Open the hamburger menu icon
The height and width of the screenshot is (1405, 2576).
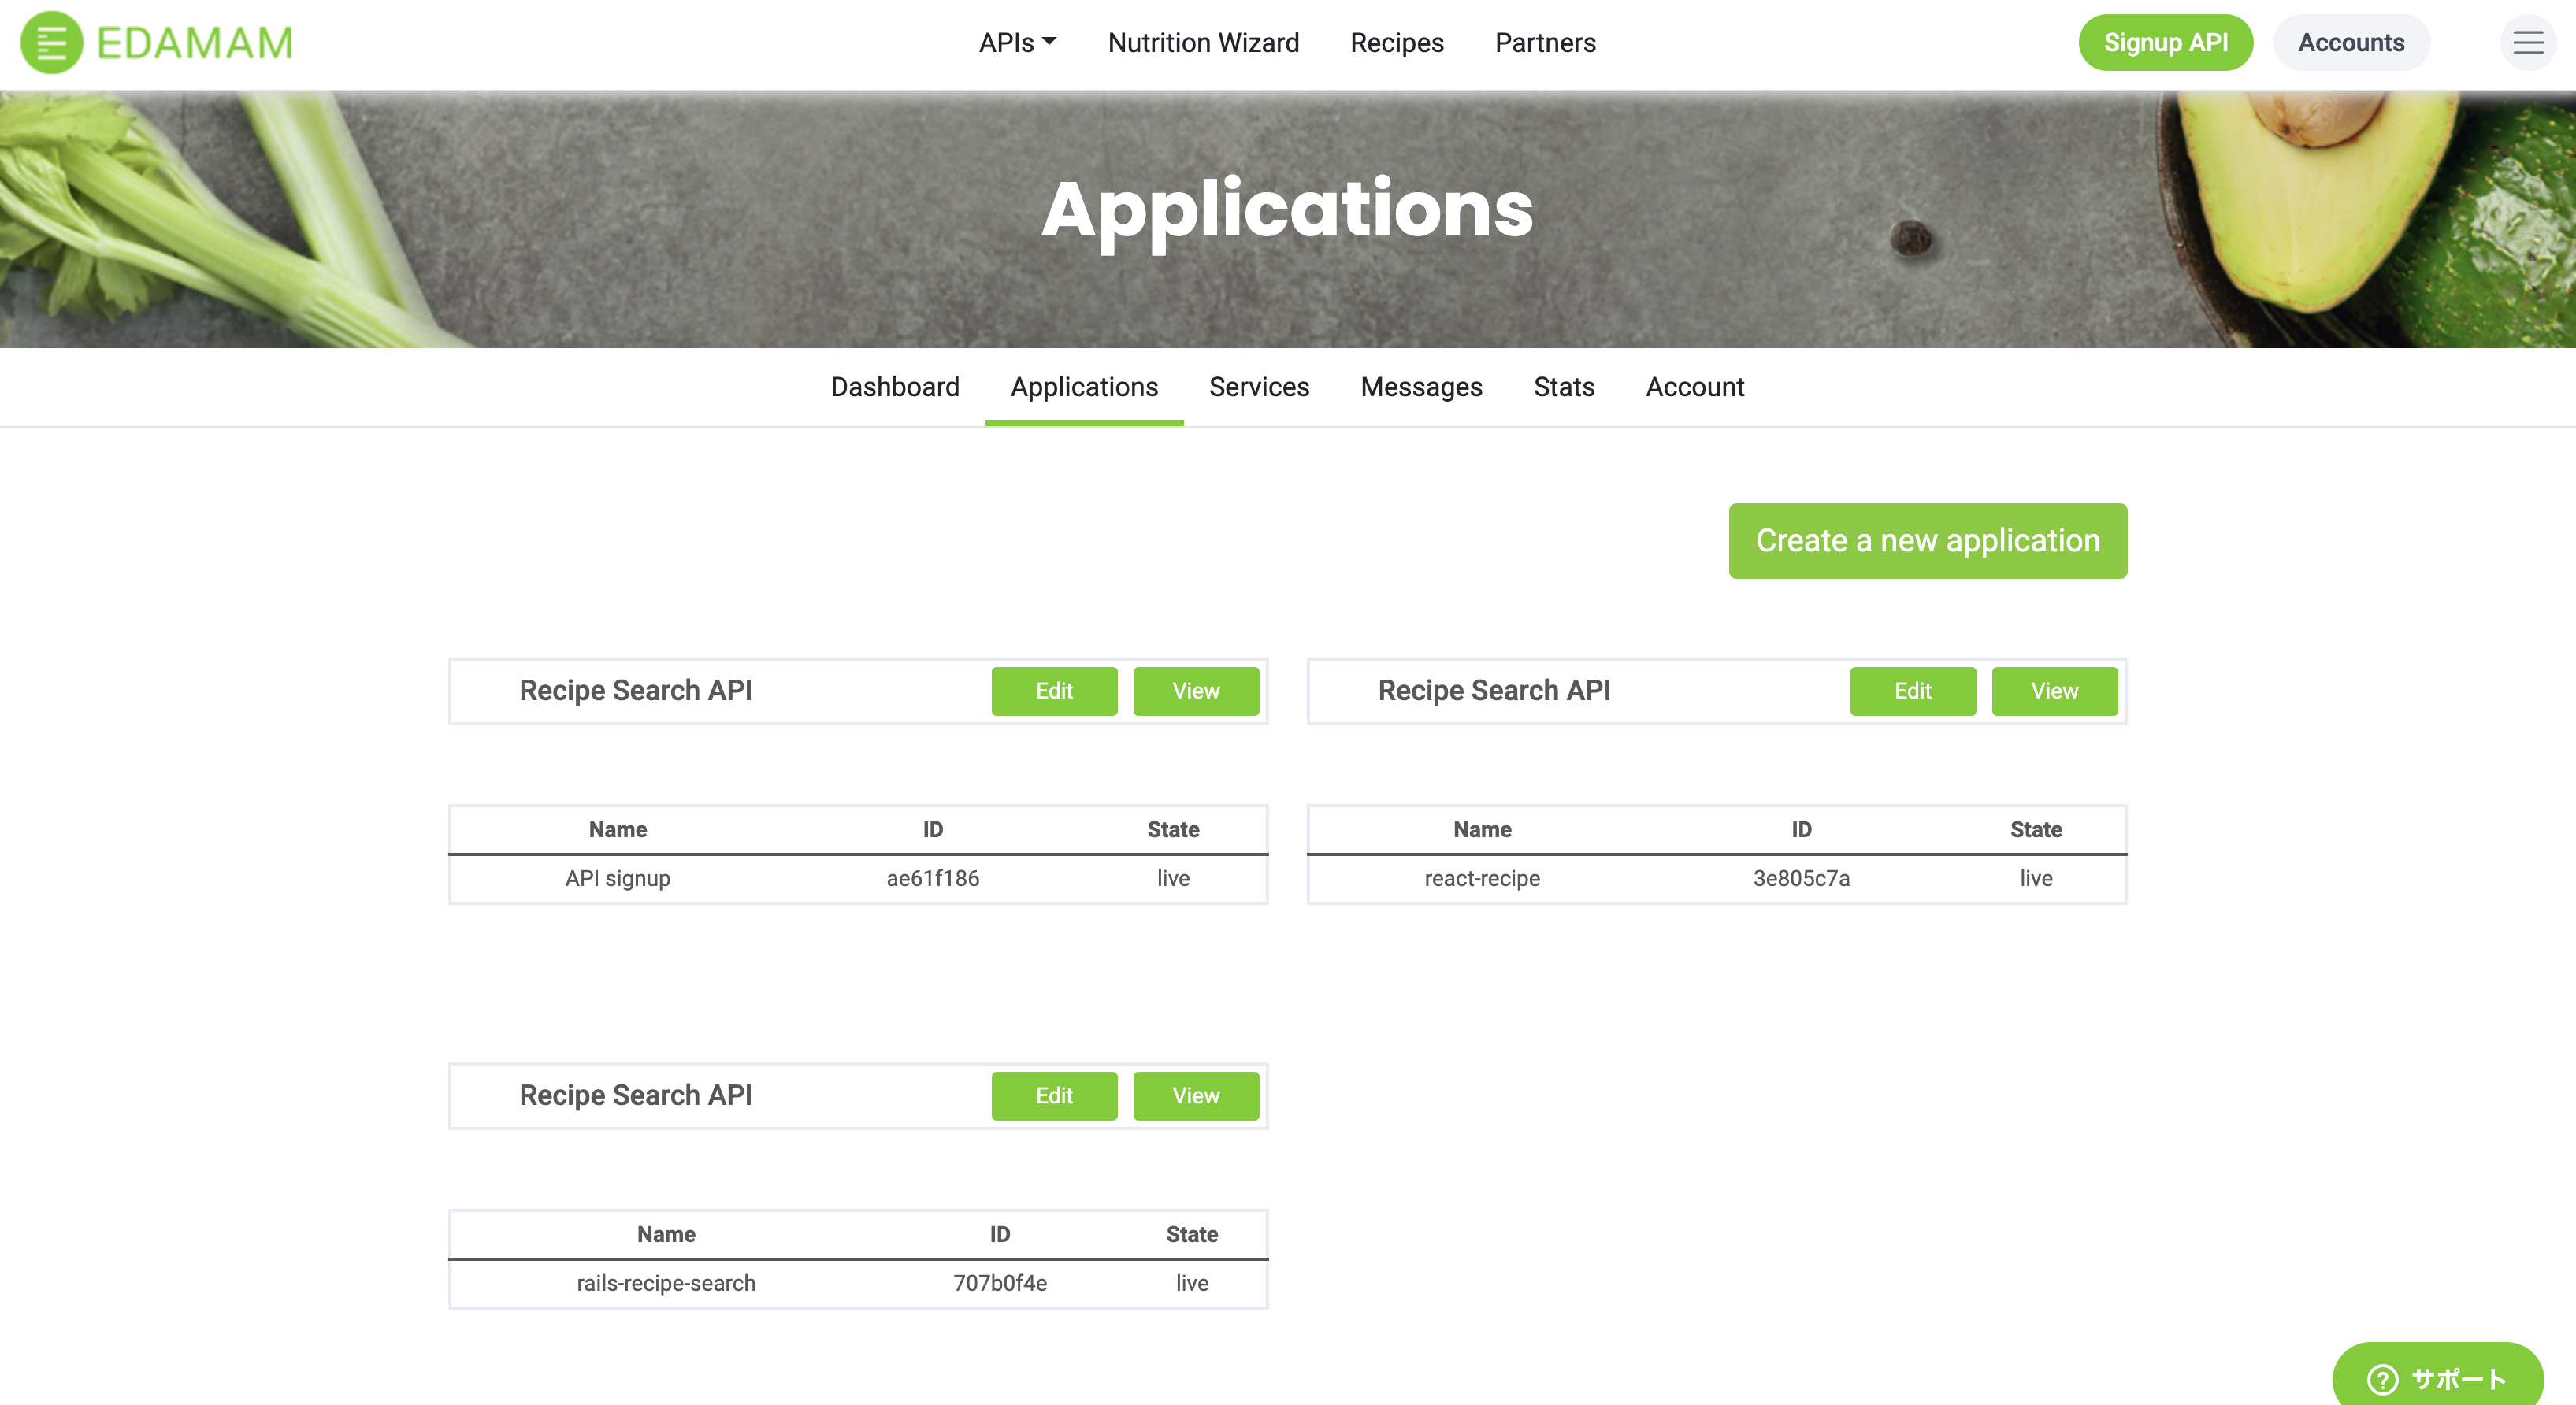click(x=2527, y=43)
